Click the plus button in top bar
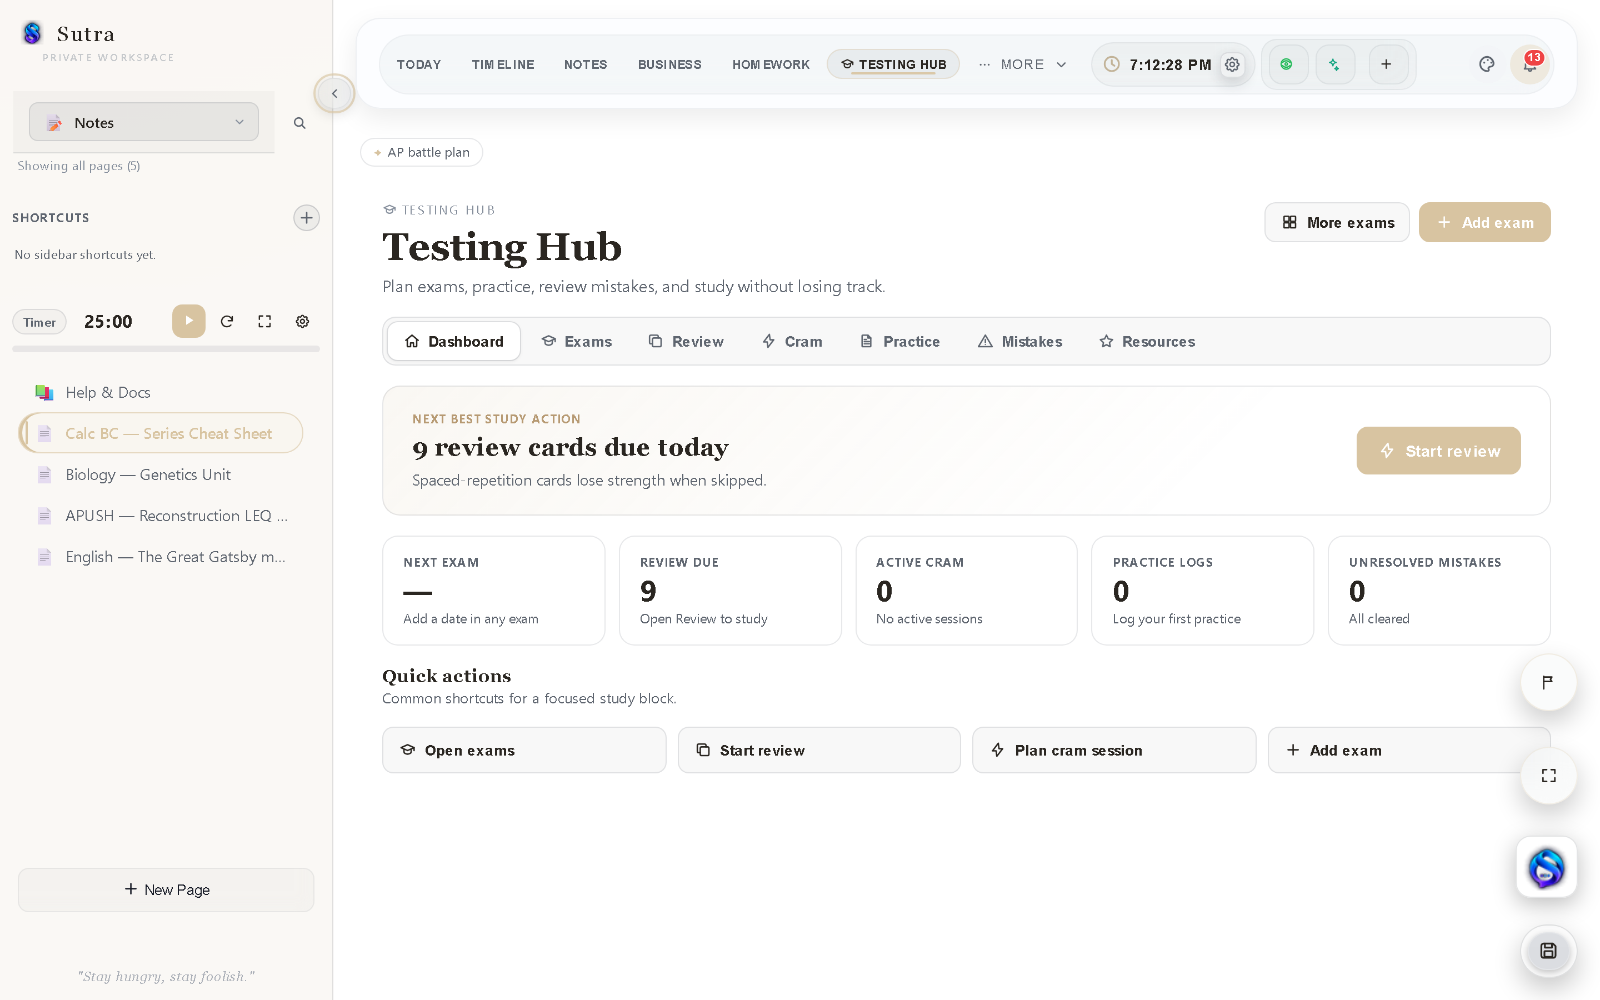Screen dimensions: 1600x1000 pyautogui.click(x=1387, y=64)
